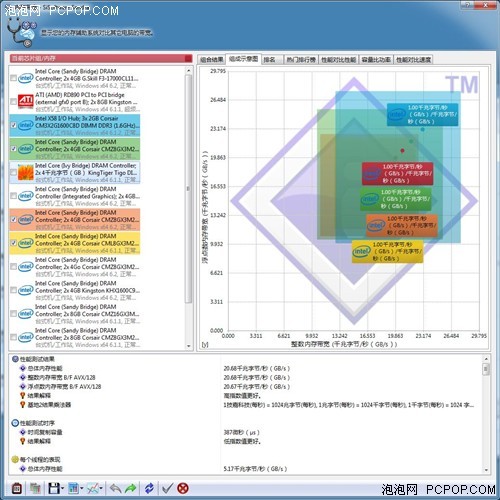Select the 5.17千兆字节/秒 value row
The image size is (500, 500).
pyautogui.click(x=255, y=469)
